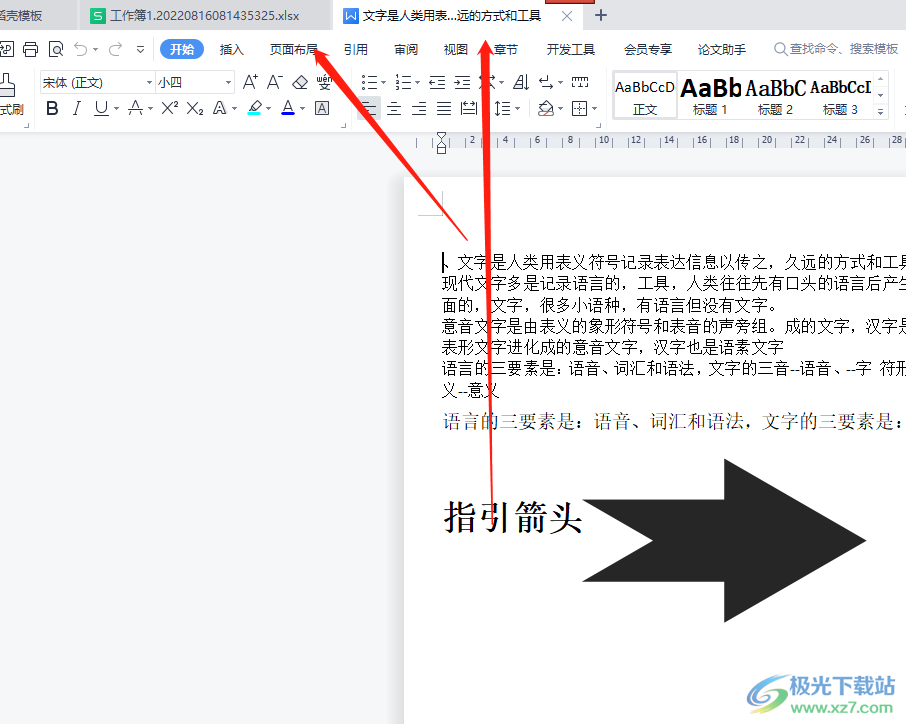906x724 pixels.
Task: Open highlight color dropdown arrow
Action: [268, 109]
